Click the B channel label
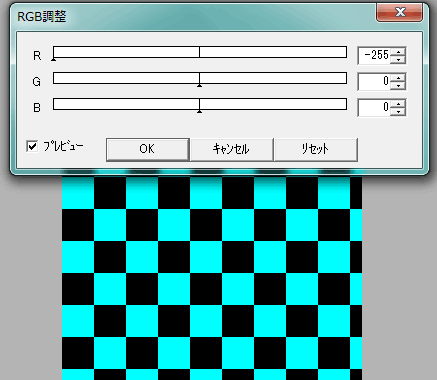The width and height of the screenshot is (437, 380). click(x=37, y=107)
